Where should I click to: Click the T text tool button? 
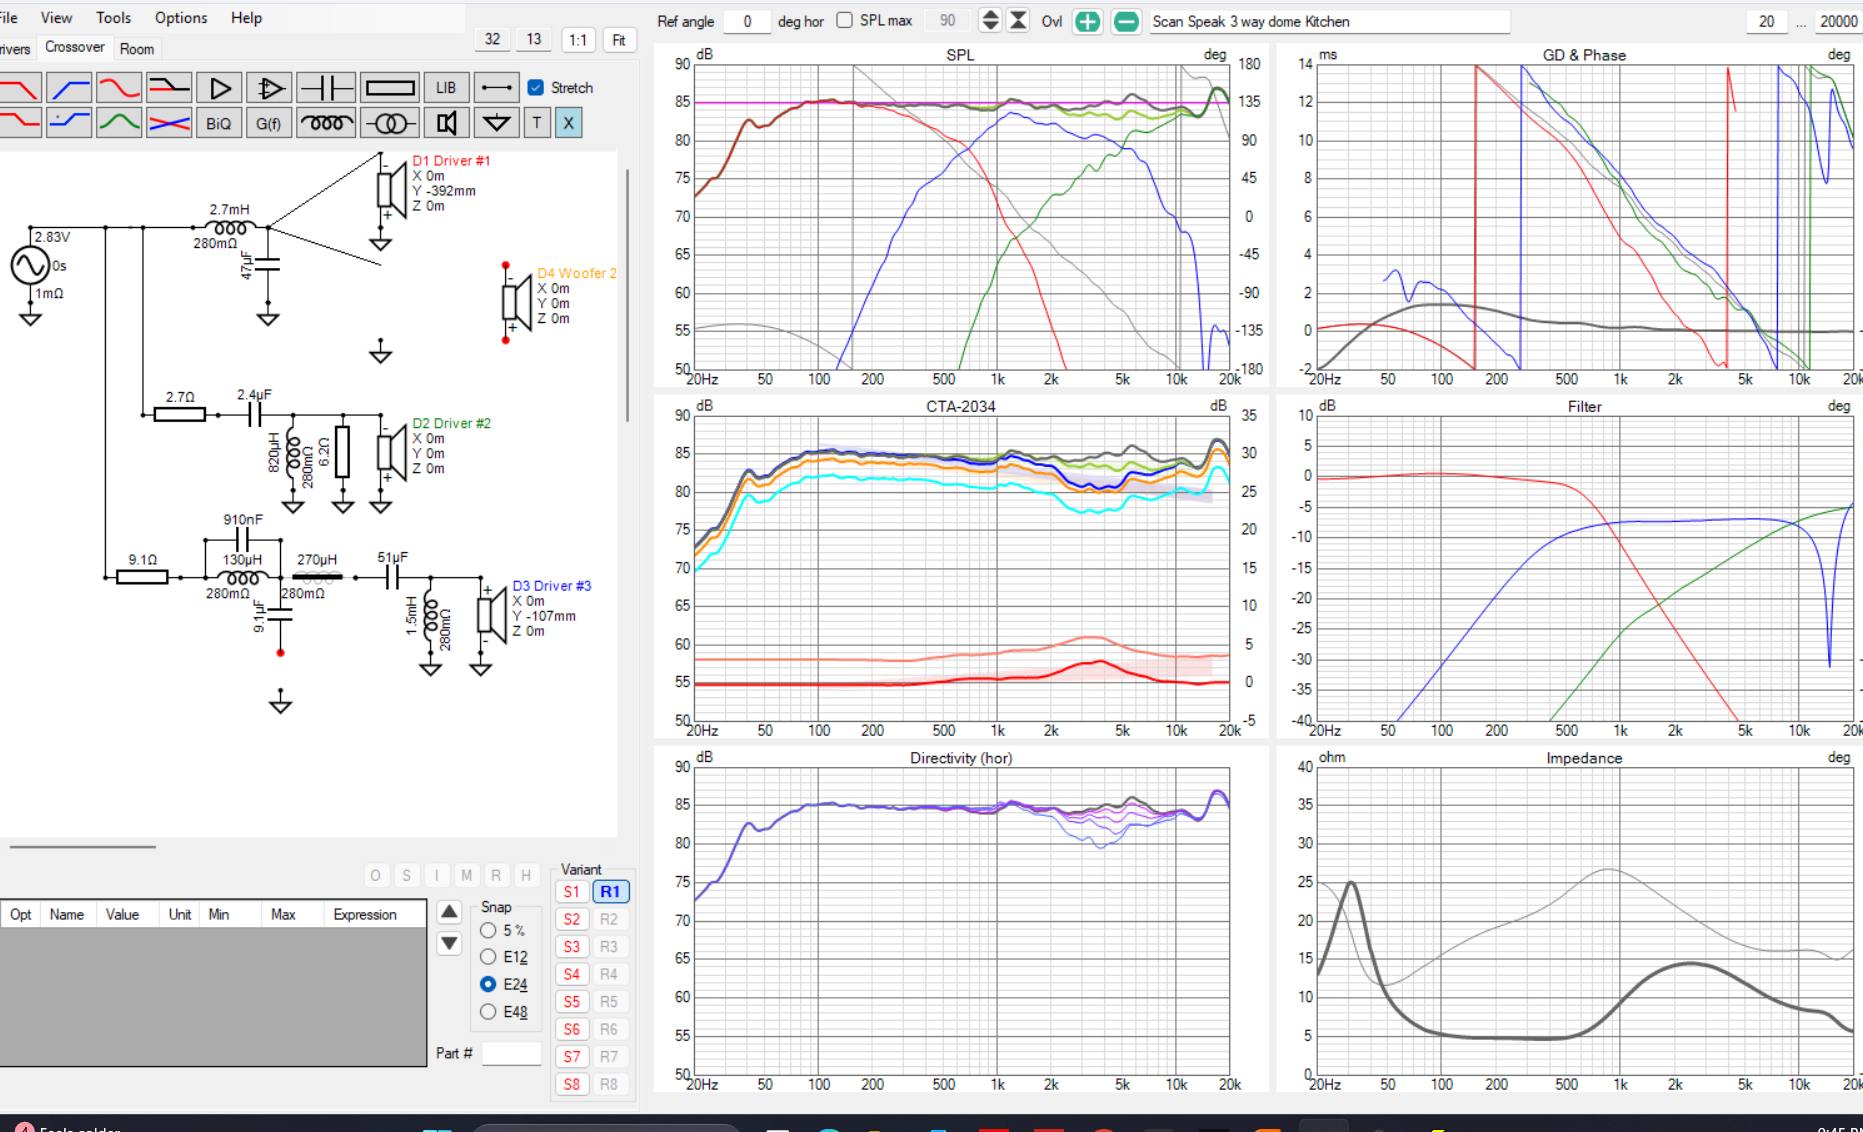pyautogui.click(x=537, y=123)
